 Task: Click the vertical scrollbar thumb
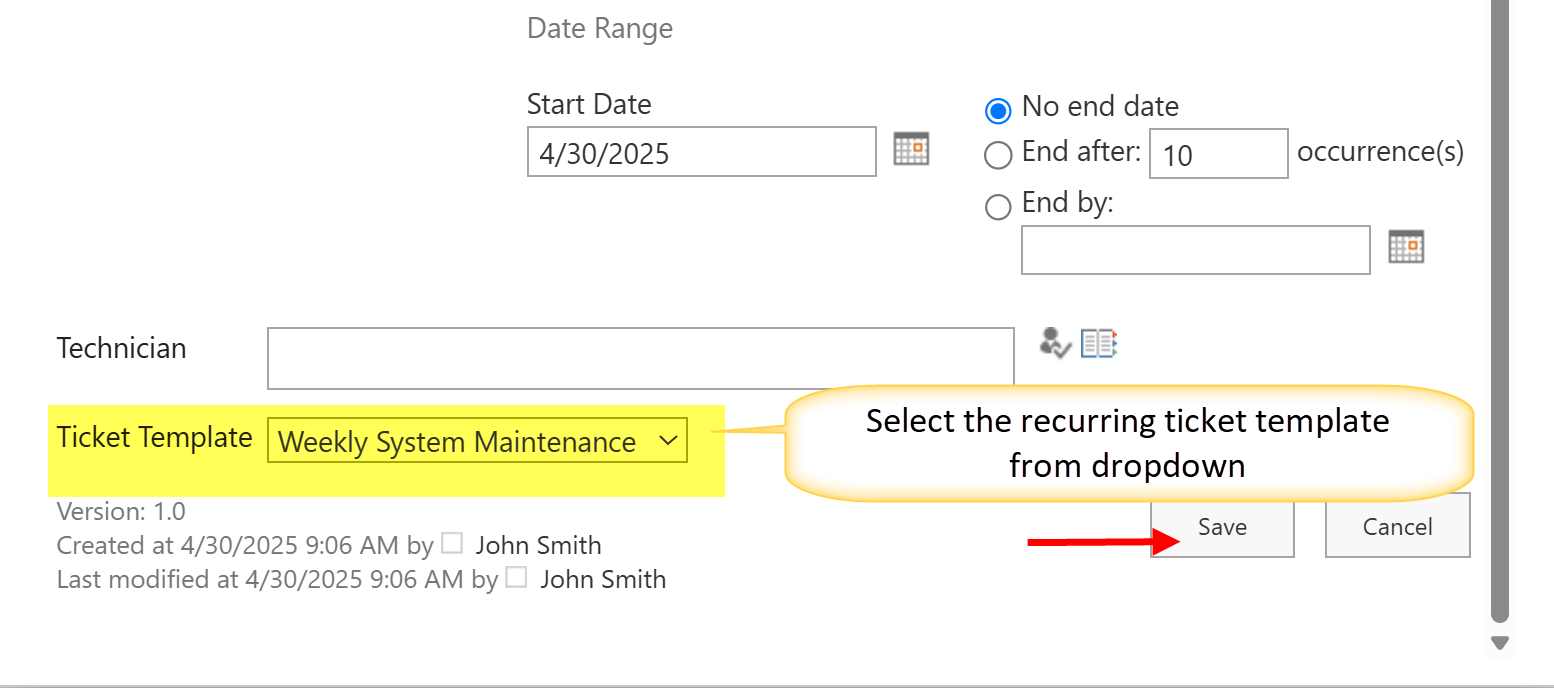coord(1499,300)
